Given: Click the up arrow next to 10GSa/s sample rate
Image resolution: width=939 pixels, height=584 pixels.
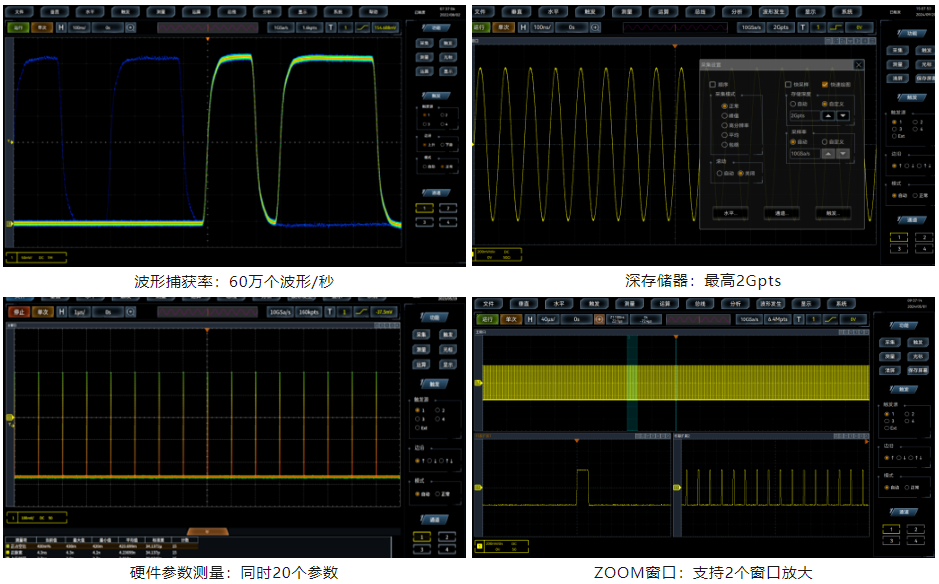Looking at the screenshot, I should tap(827, 153).
